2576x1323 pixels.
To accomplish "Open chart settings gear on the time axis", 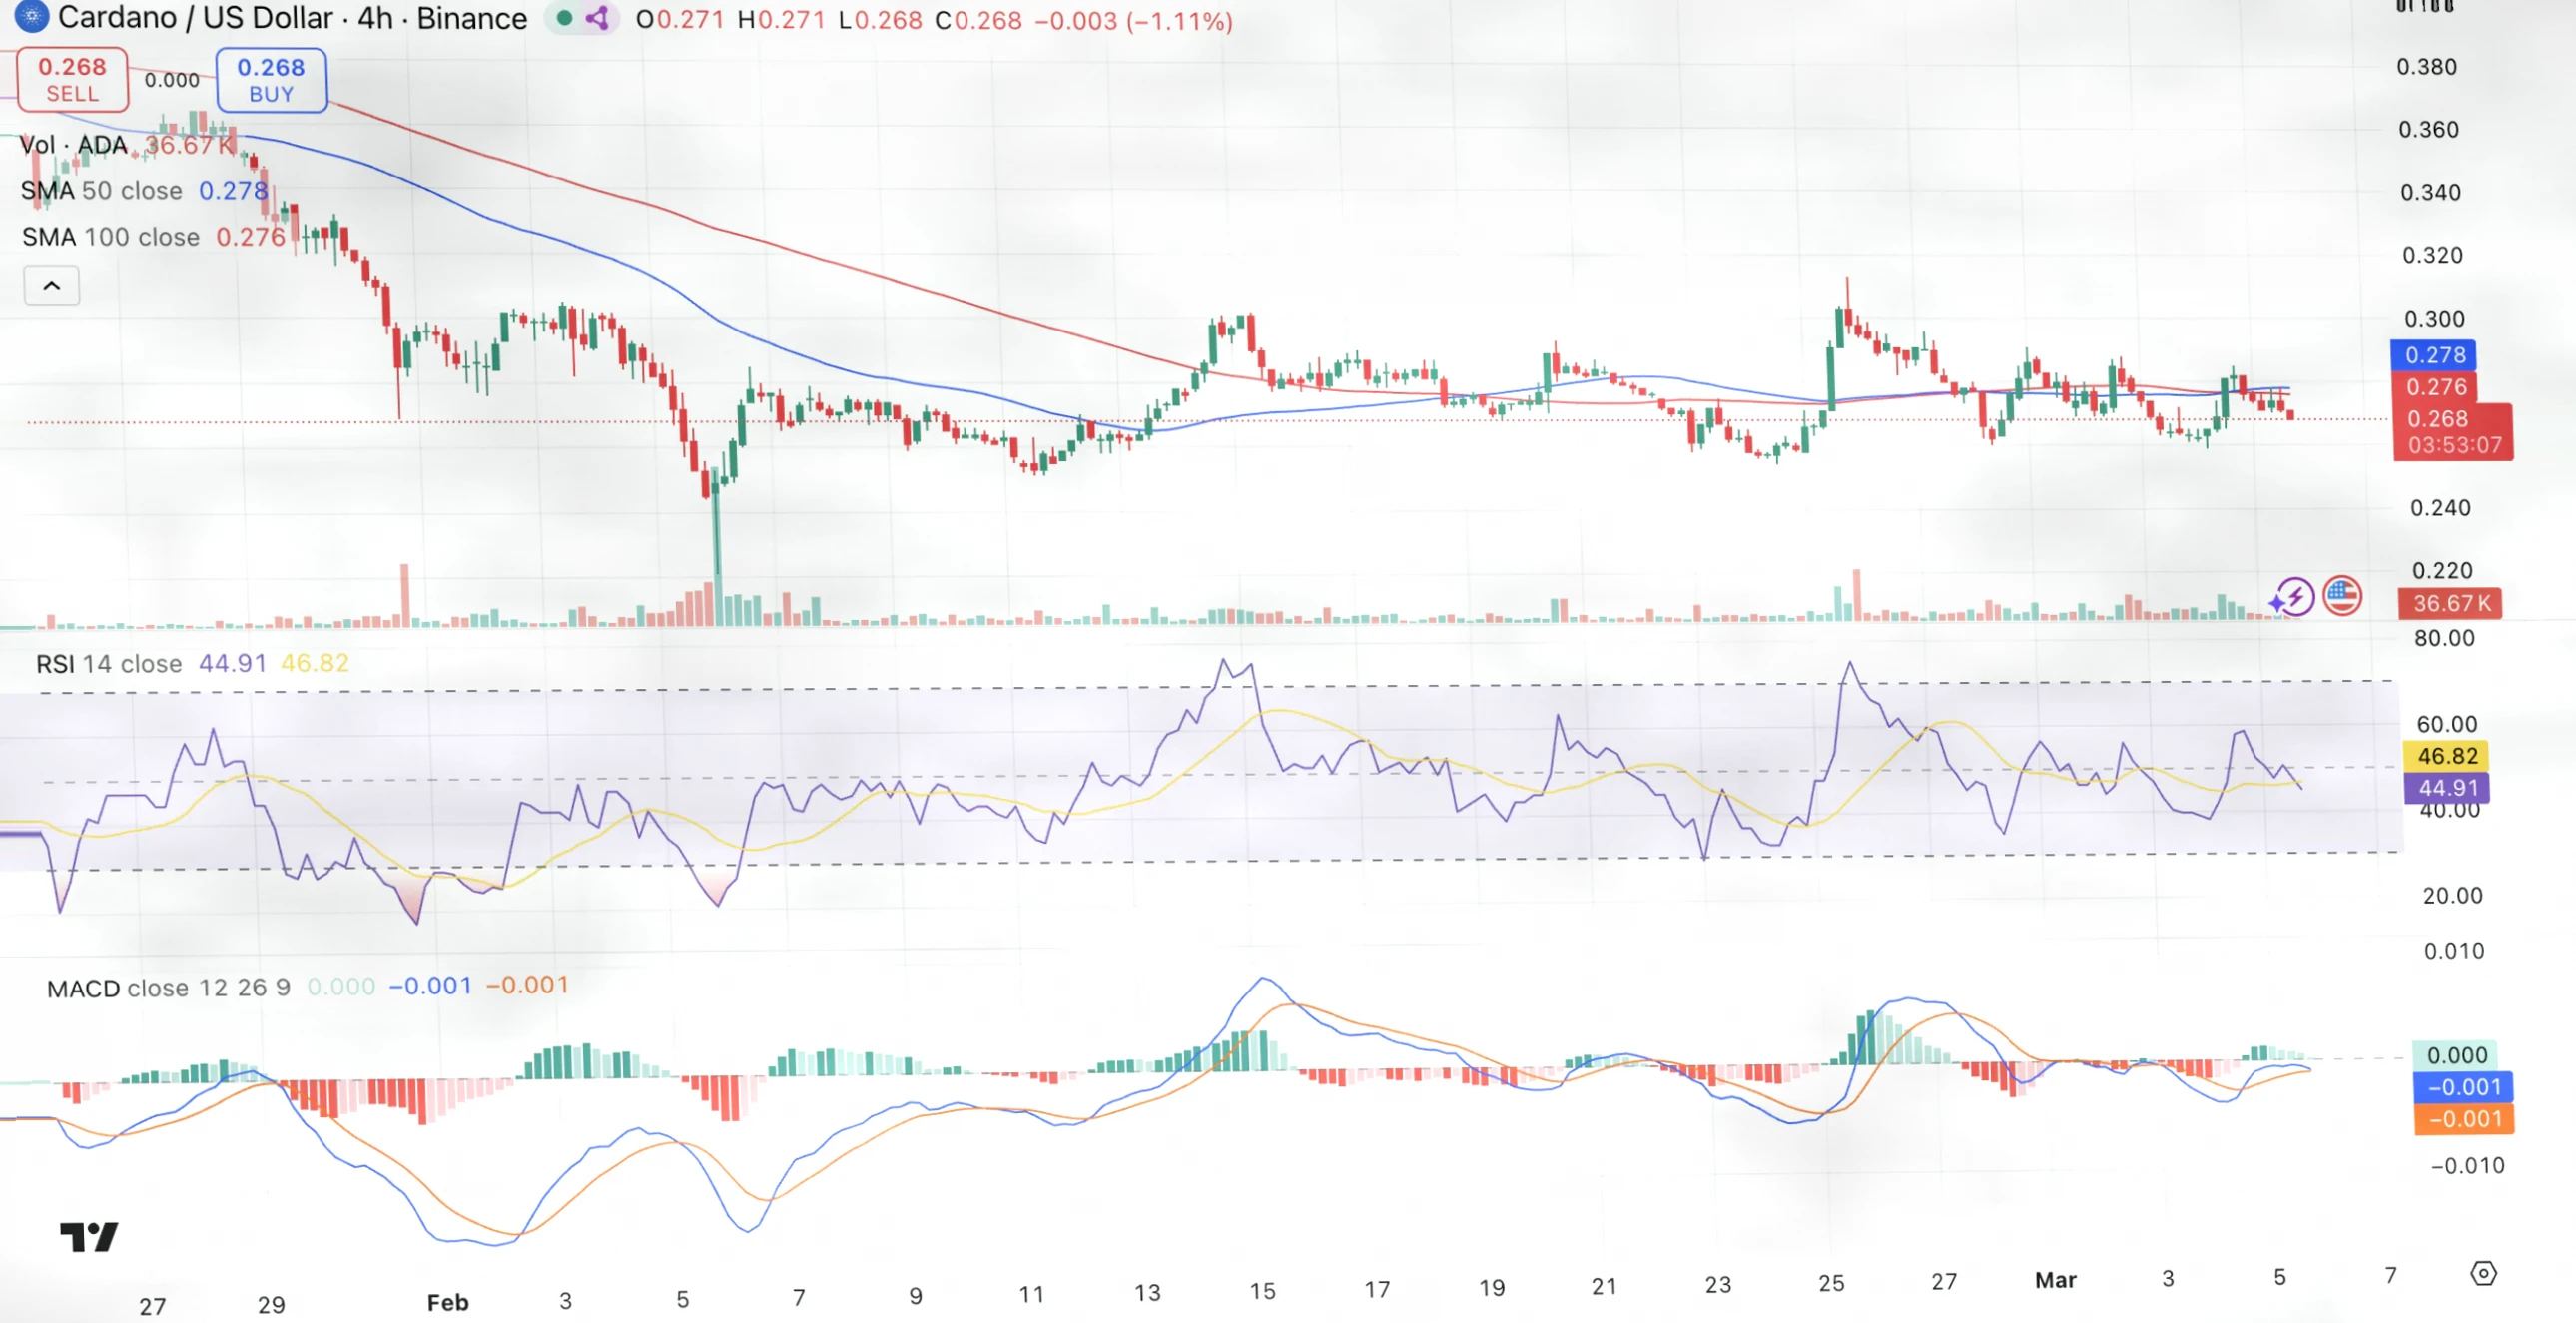I will pyautogui.click(x=2483, y=1273).
